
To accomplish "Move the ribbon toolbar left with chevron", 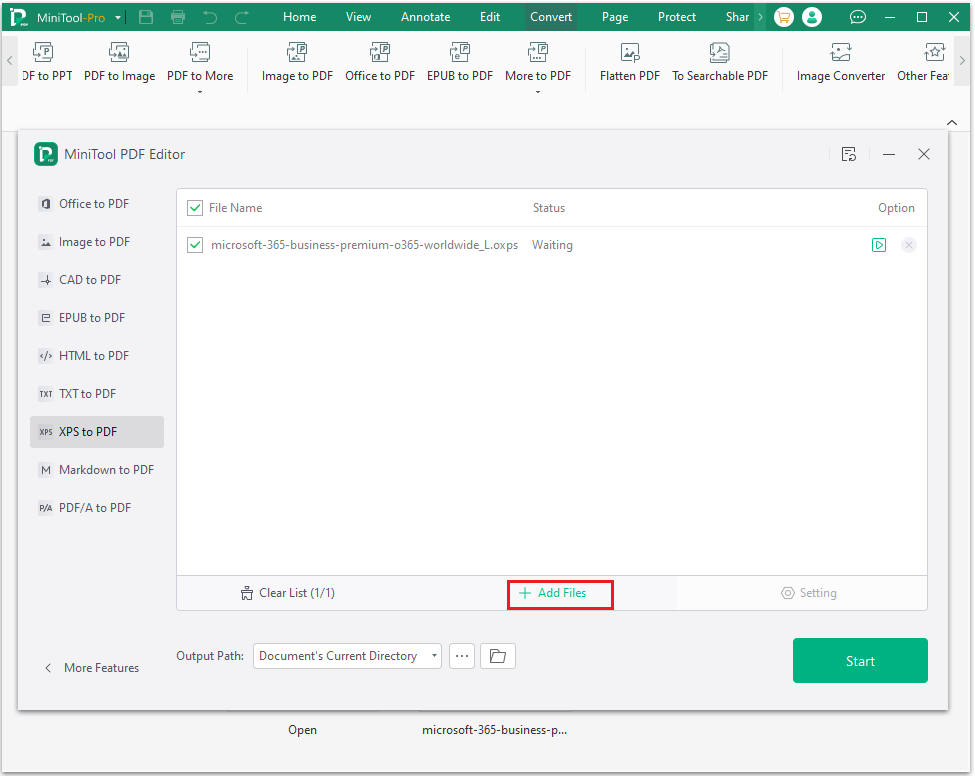I will click(9, 61).
